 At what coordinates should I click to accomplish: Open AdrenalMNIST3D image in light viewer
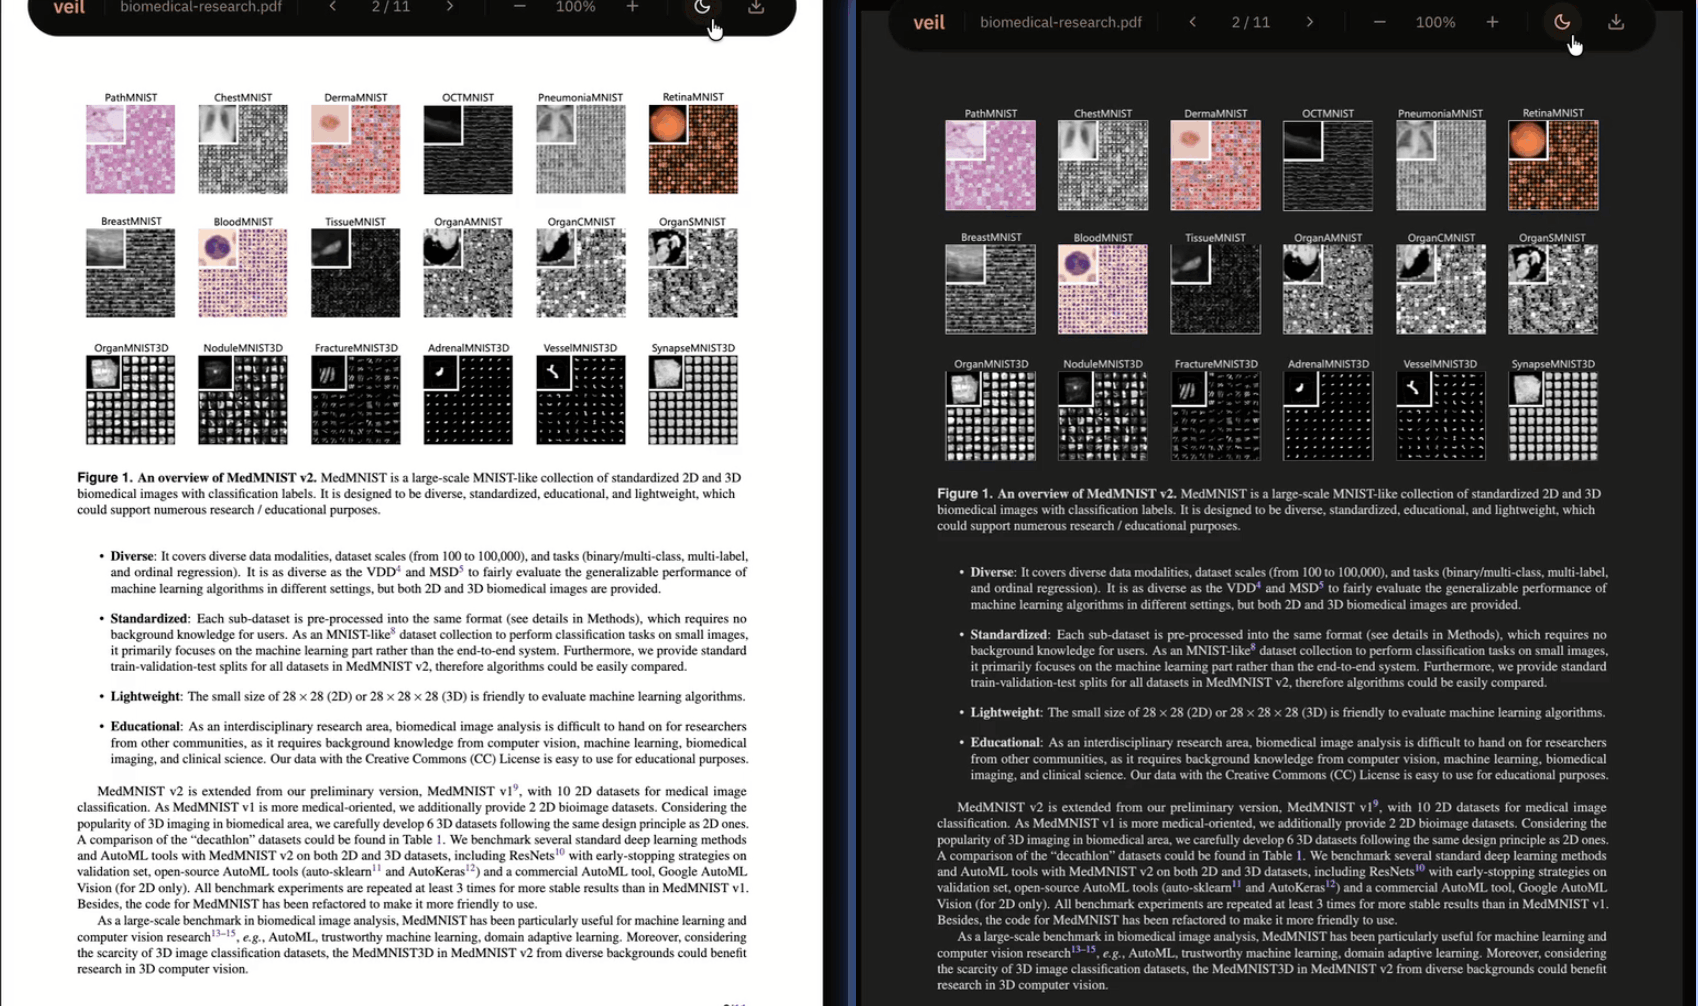point(468,400)
